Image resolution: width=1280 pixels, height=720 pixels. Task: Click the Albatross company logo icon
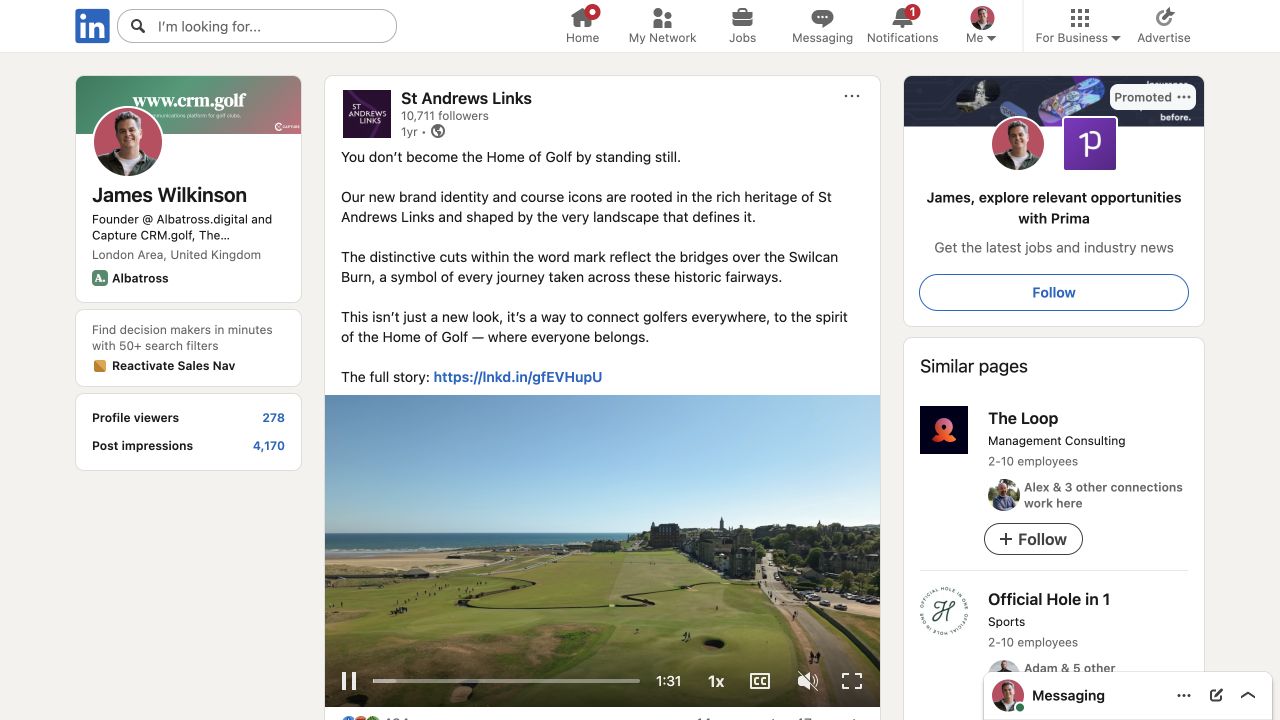[x=100, y=278]
